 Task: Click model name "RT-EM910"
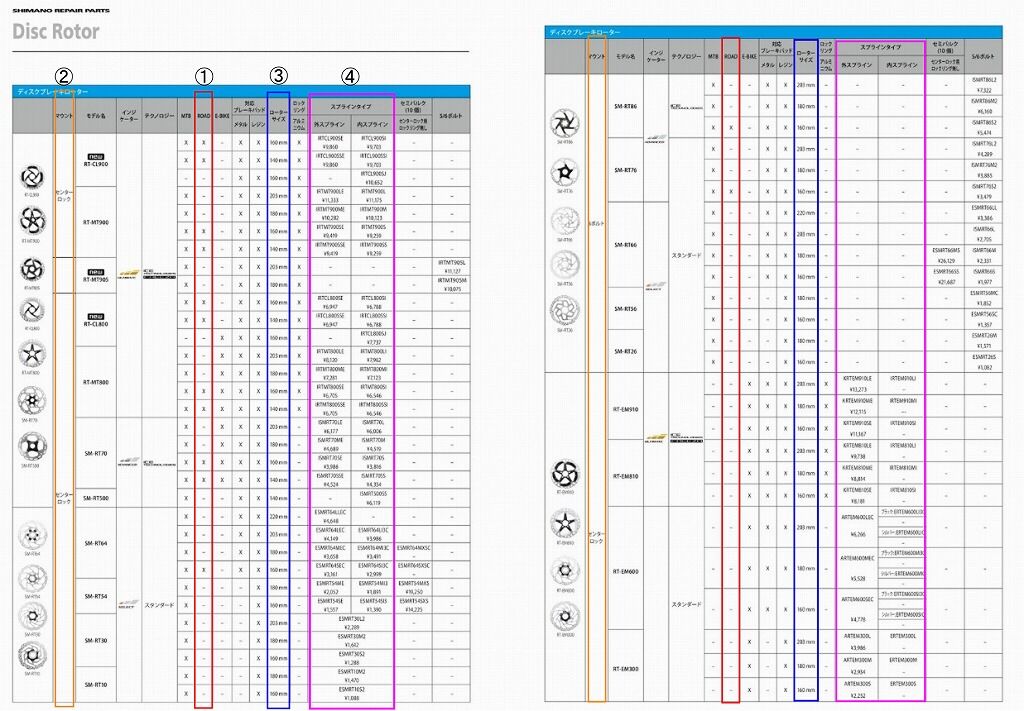[x=626, y=409]
